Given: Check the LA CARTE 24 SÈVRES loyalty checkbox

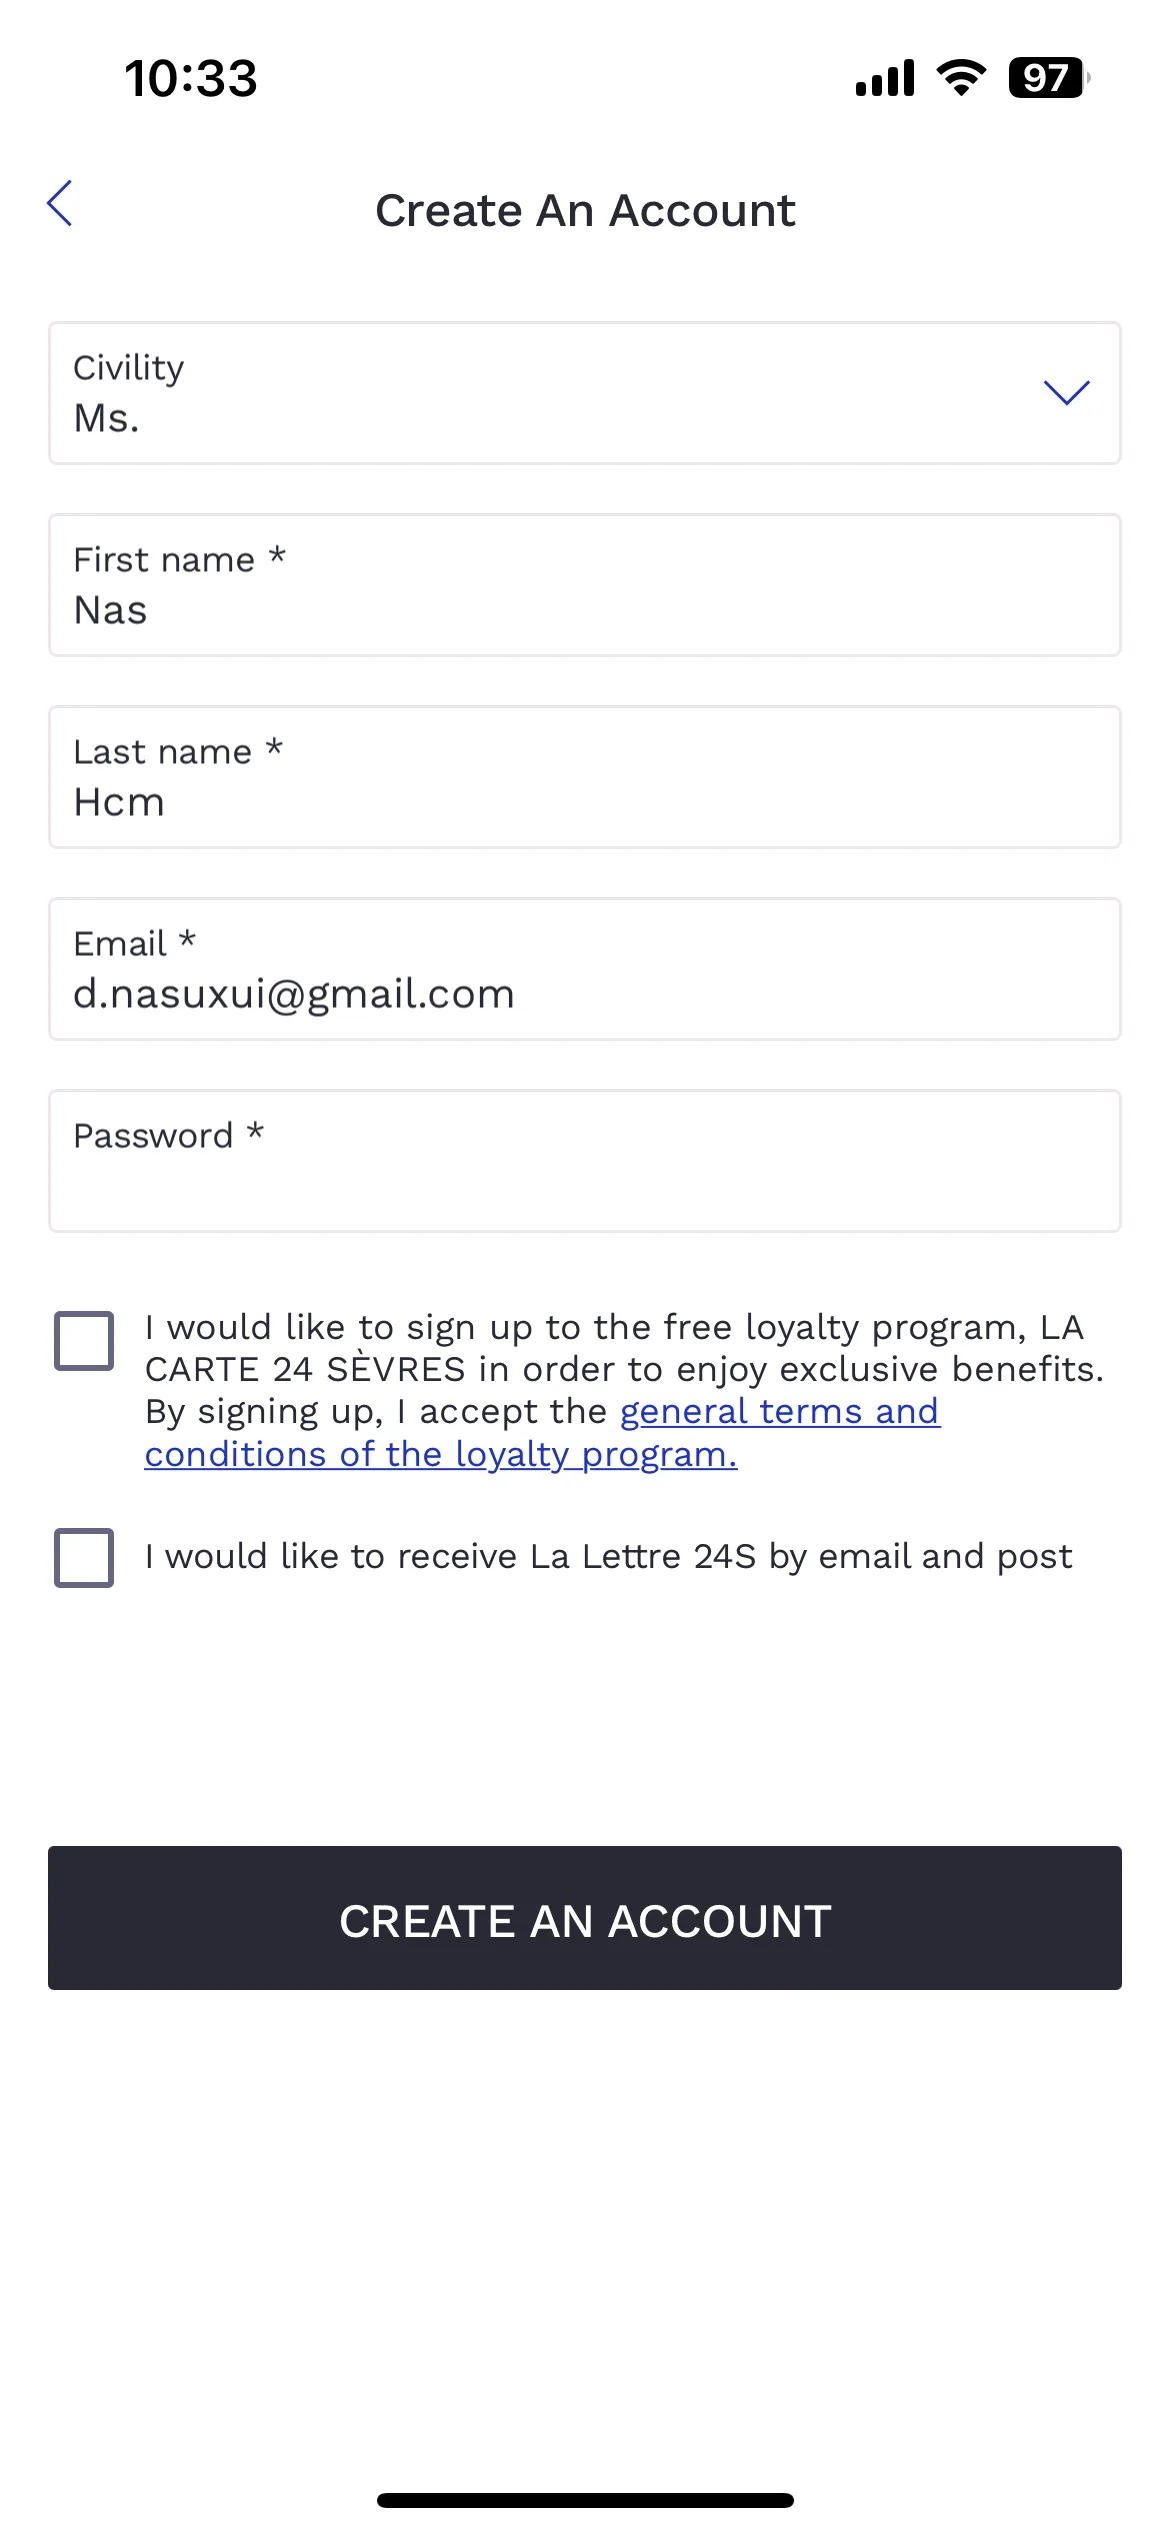Looking at the screenshot, I should pos(84,1340).
